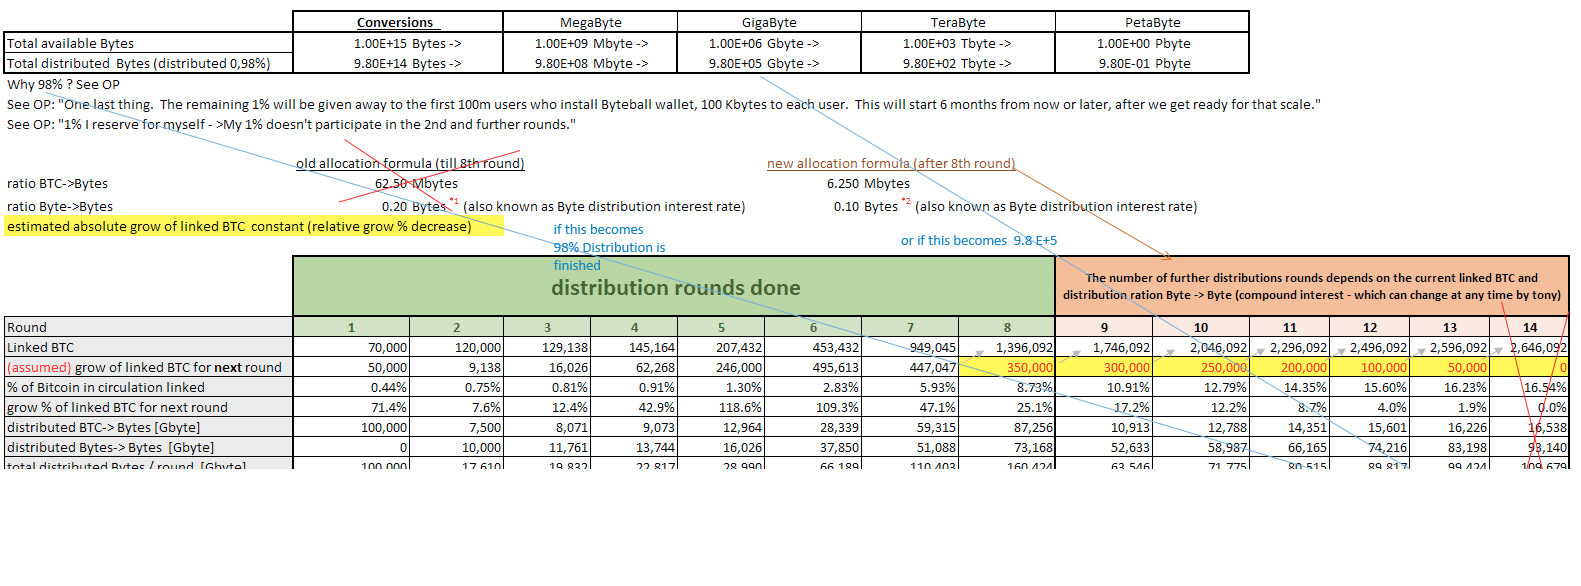Click the yellow 250,000 assumed grow cell
This screenshot has height=586, width=1581.
pyautogui.click(x=1201, y=367)
